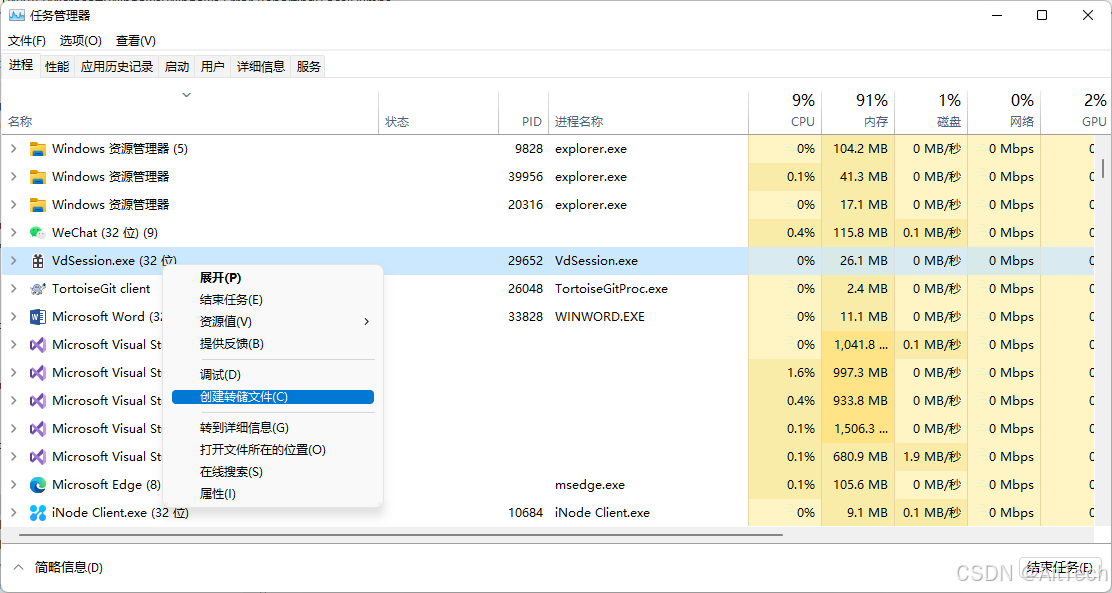Viewport: 1112px width, 593px height.
Task: Switch to the 服务 tab
Action: click(308, 67)
